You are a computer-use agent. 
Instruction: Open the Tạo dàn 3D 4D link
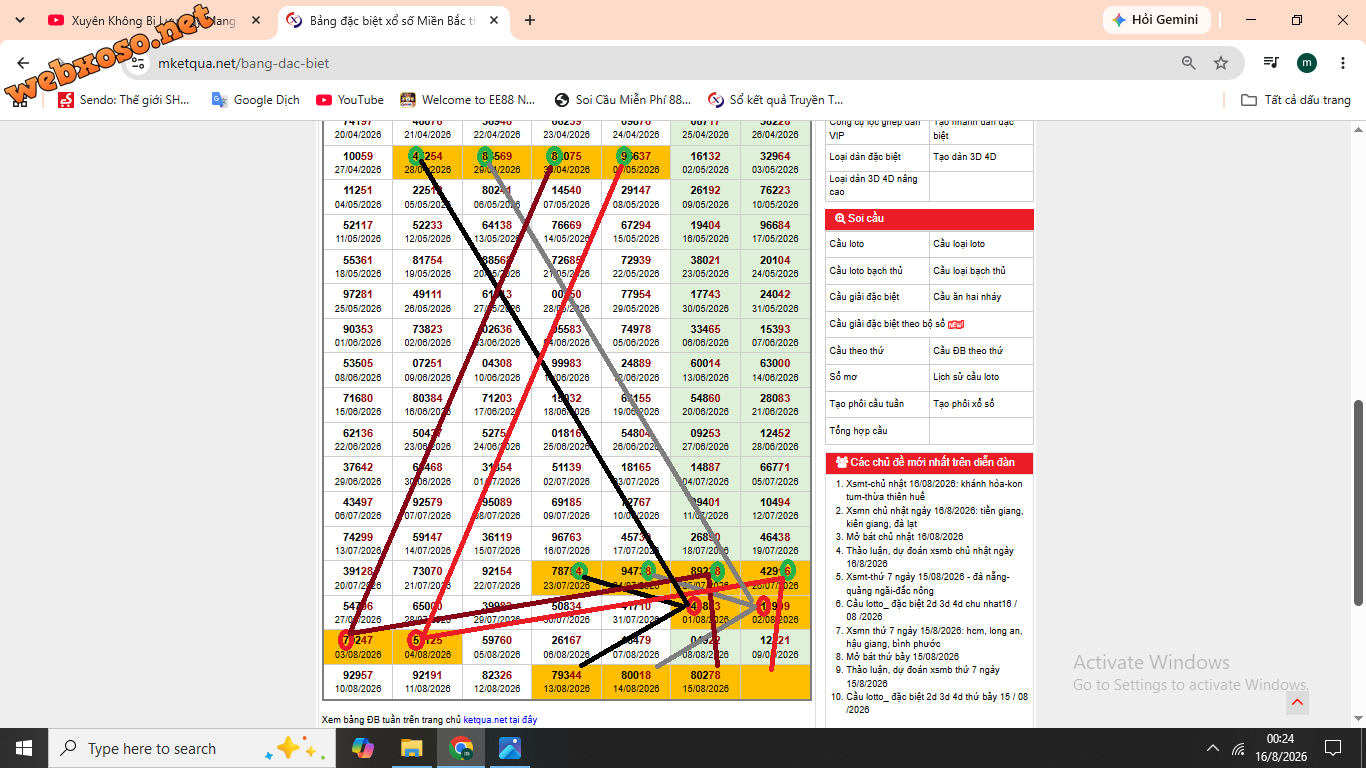[x=964, y=157]
